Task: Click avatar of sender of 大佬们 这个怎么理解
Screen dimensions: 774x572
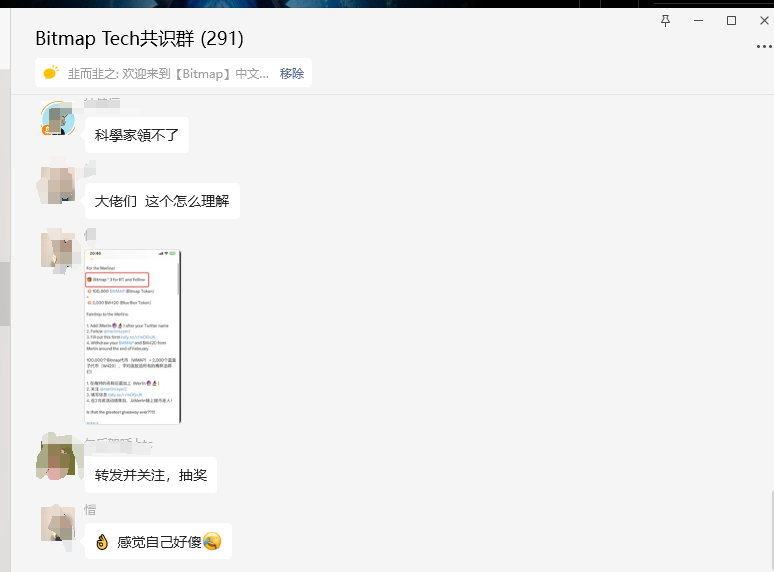Action: coord(58,185)
